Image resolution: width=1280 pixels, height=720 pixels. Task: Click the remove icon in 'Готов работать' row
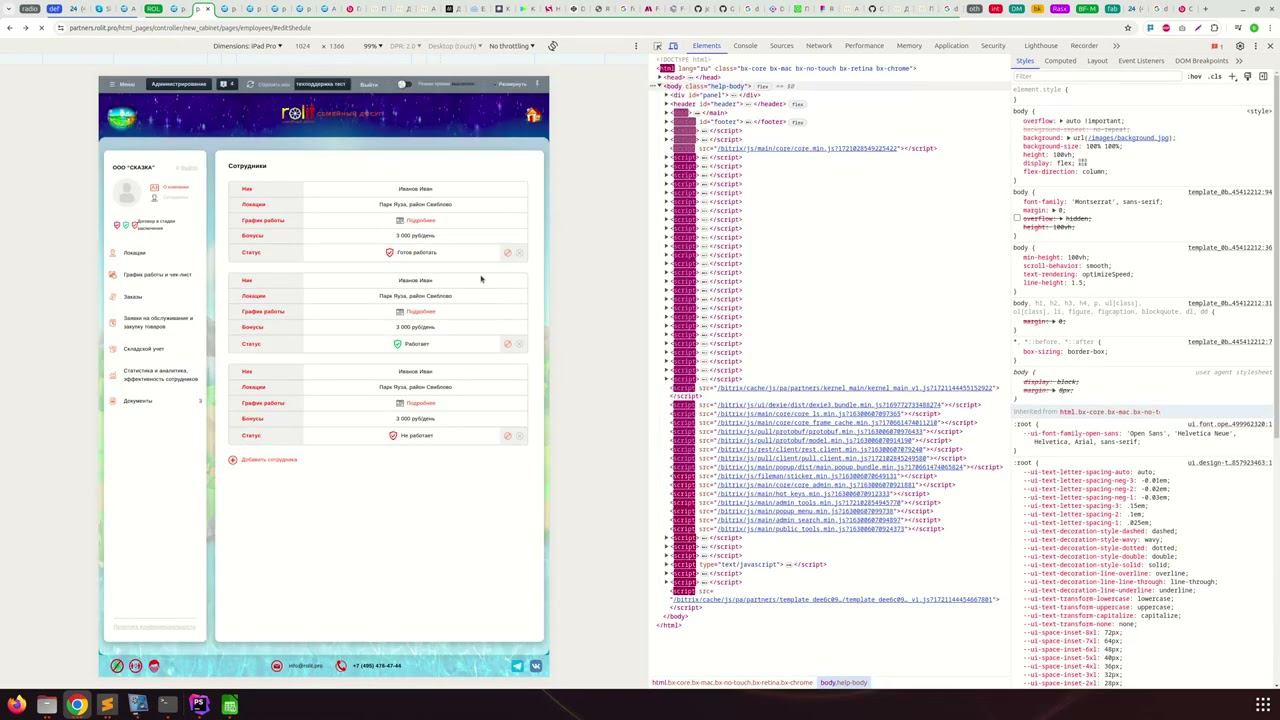pos(519,253)
